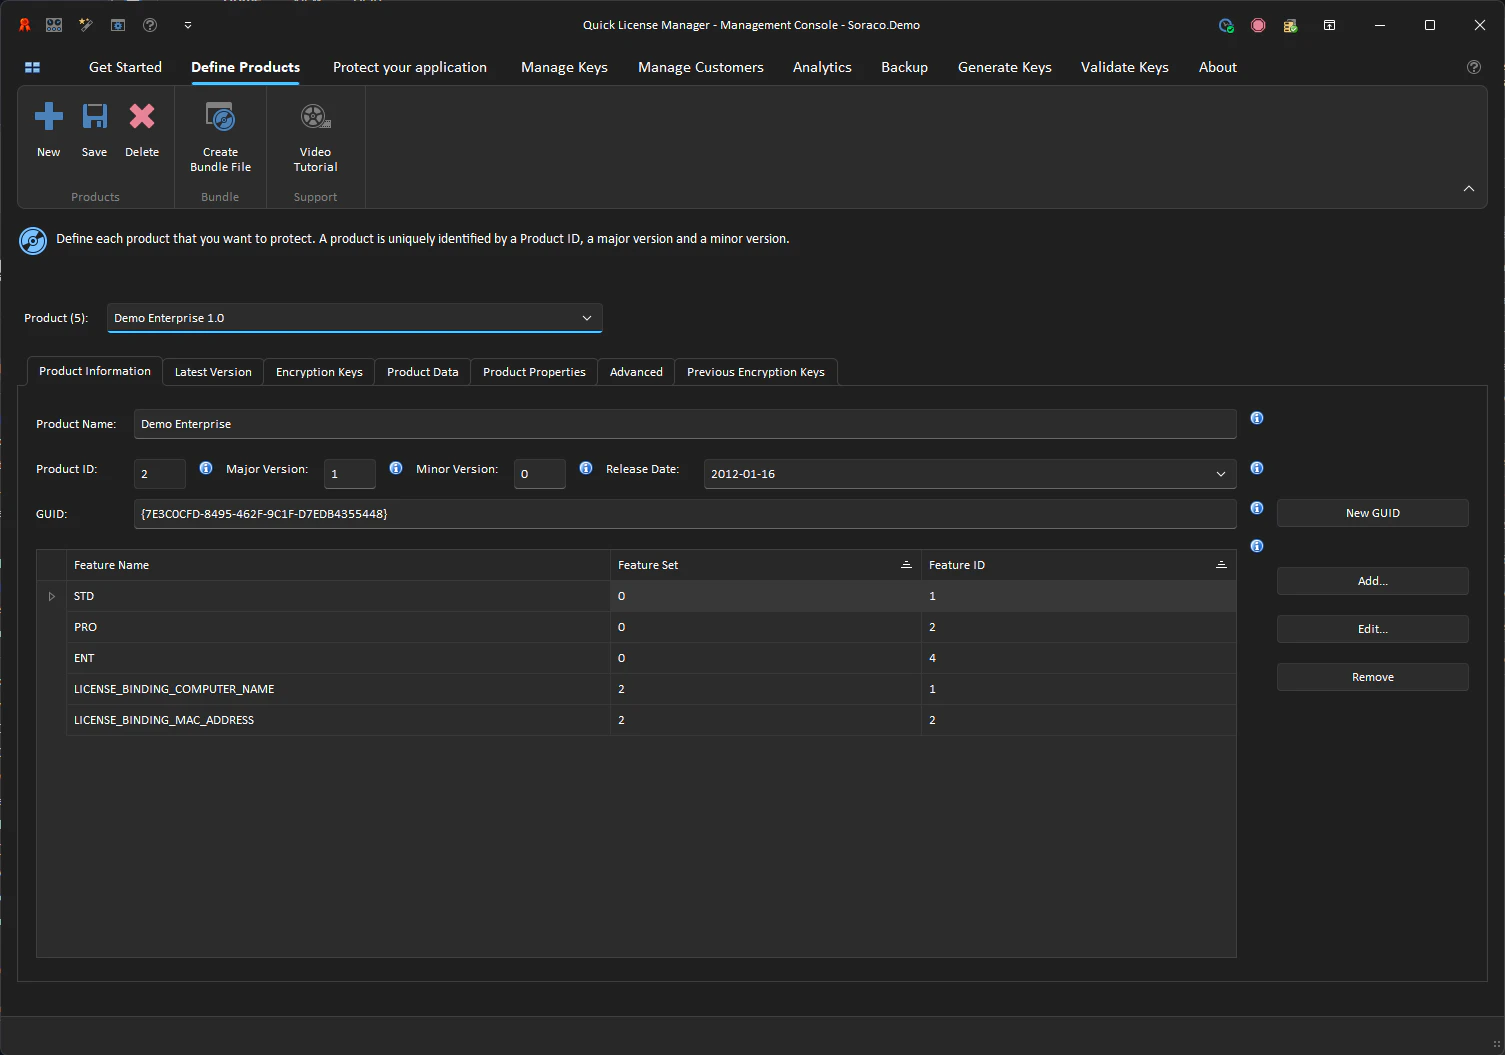Delete the selected product
Image resolution: width=1505 pixels, height=1055 pixels.
(142, 127)
